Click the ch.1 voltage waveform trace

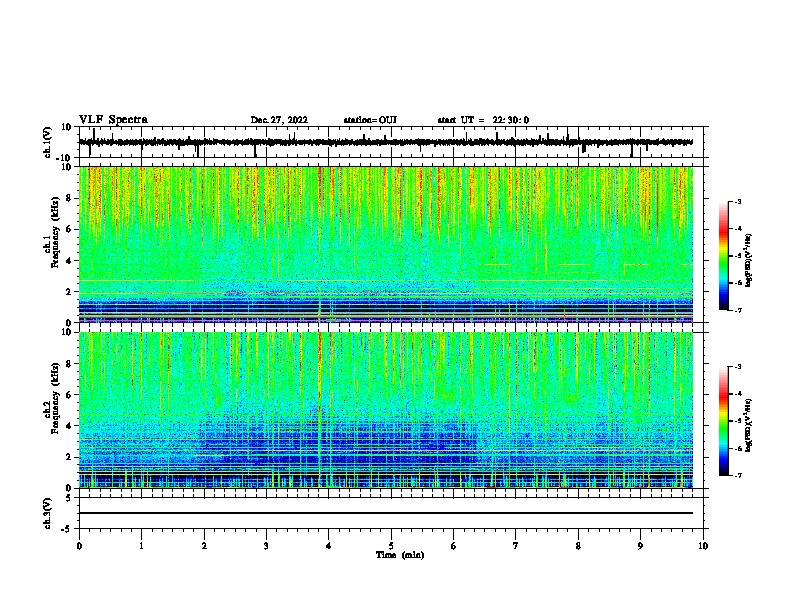click(x=385, y=142)
